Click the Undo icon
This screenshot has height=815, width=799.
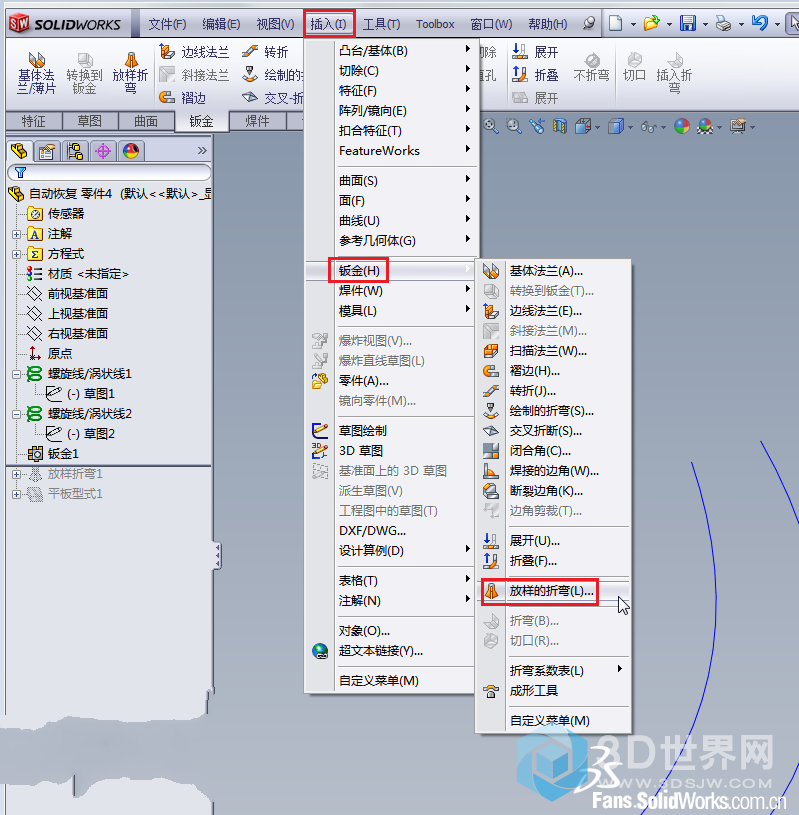point(760,23)
